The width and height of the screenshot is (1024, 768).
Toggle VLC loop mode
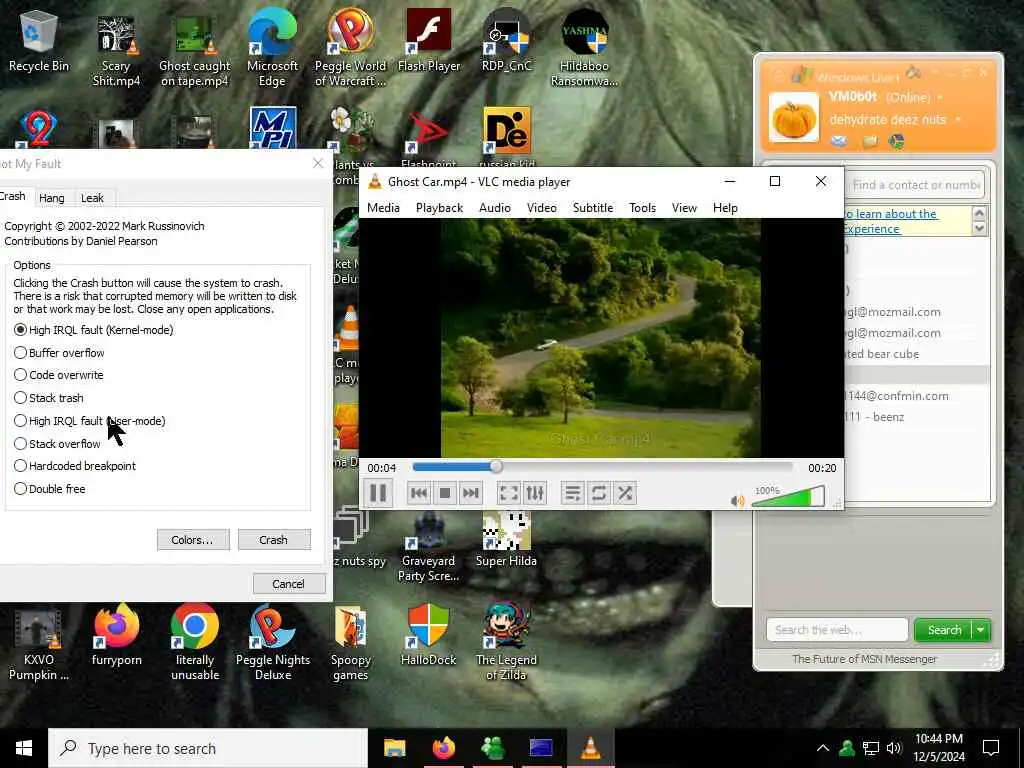tap(599, 493)
